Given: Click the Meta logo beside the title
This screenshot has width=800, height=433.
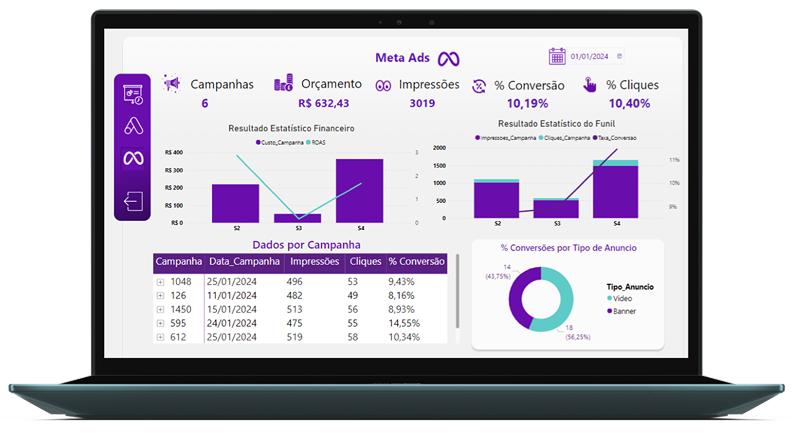Looking at the screenshot, I should pos(450,58).
